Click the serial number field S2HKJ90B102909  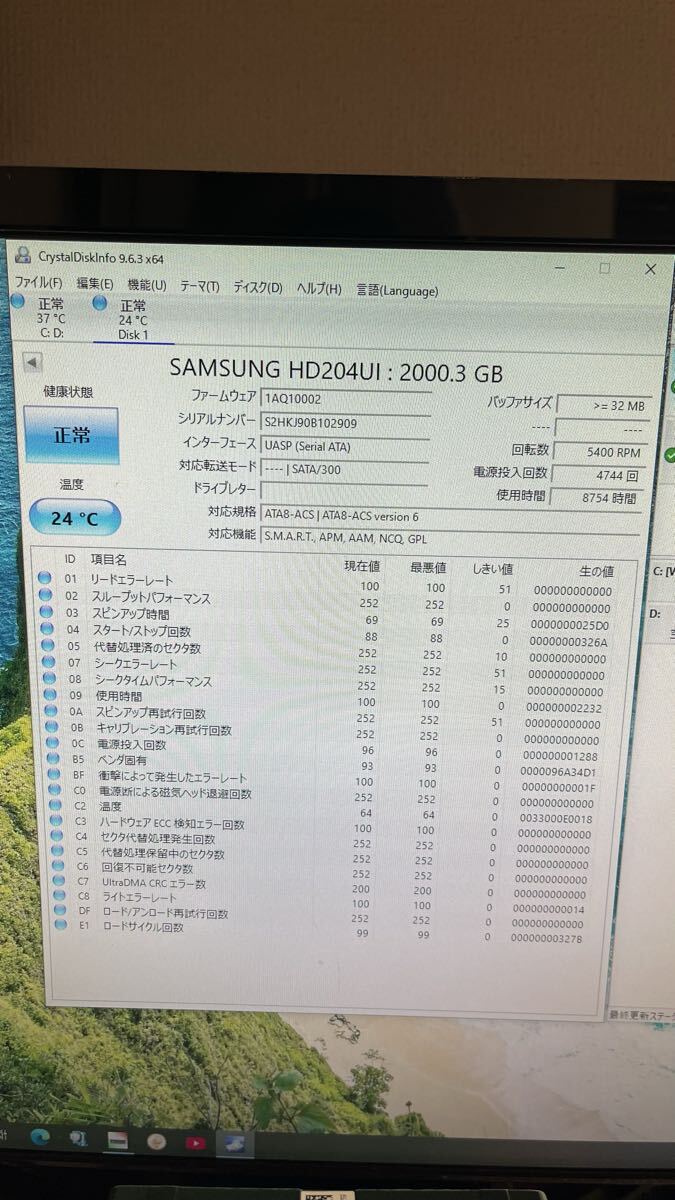346,423
